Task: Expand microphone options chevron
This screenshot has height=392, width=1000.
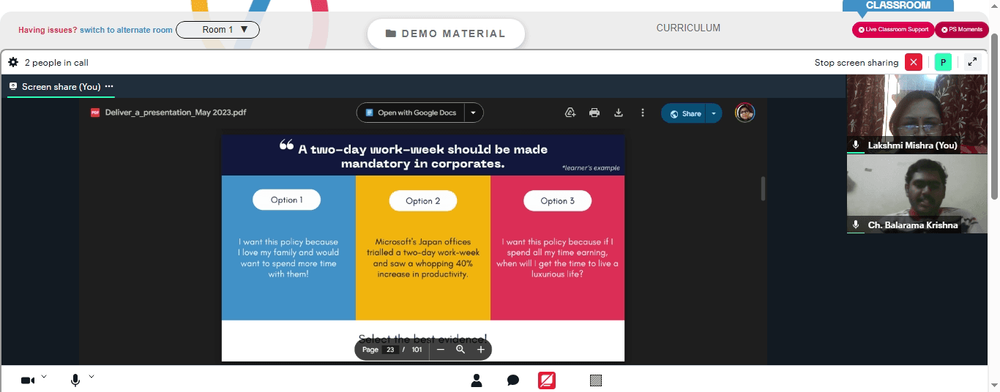Action: click(91, 377)
